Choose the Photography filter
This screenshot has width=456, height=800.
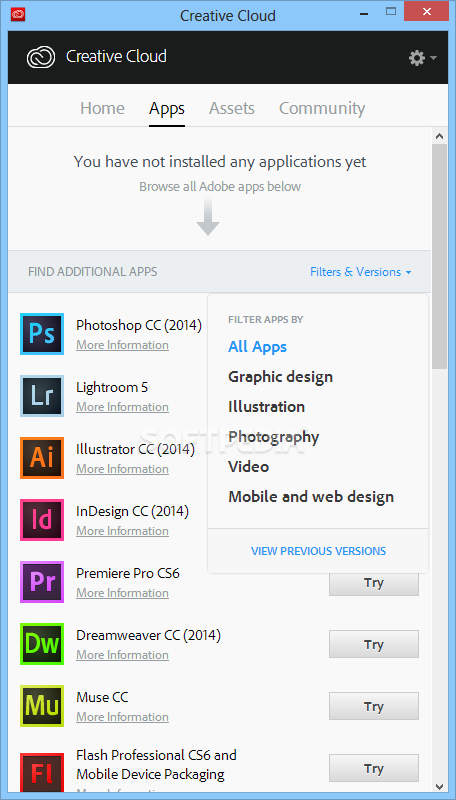274,437
